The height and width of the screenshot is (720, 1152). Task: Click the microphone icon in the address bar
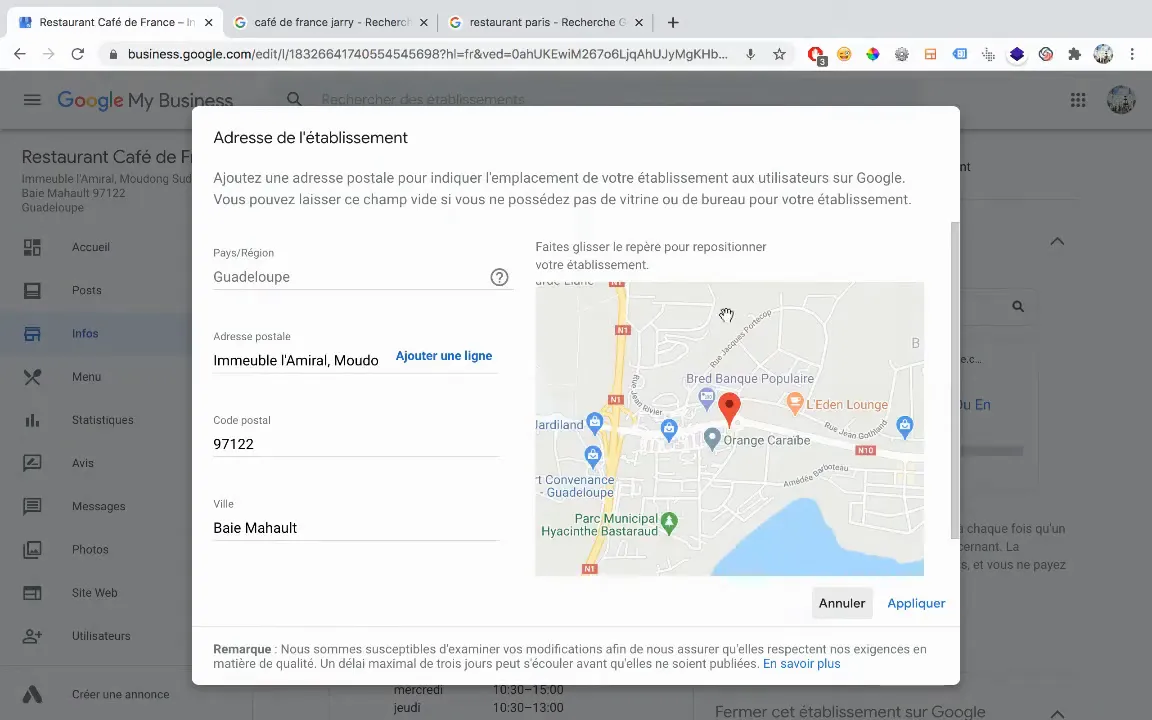[750, 54]
